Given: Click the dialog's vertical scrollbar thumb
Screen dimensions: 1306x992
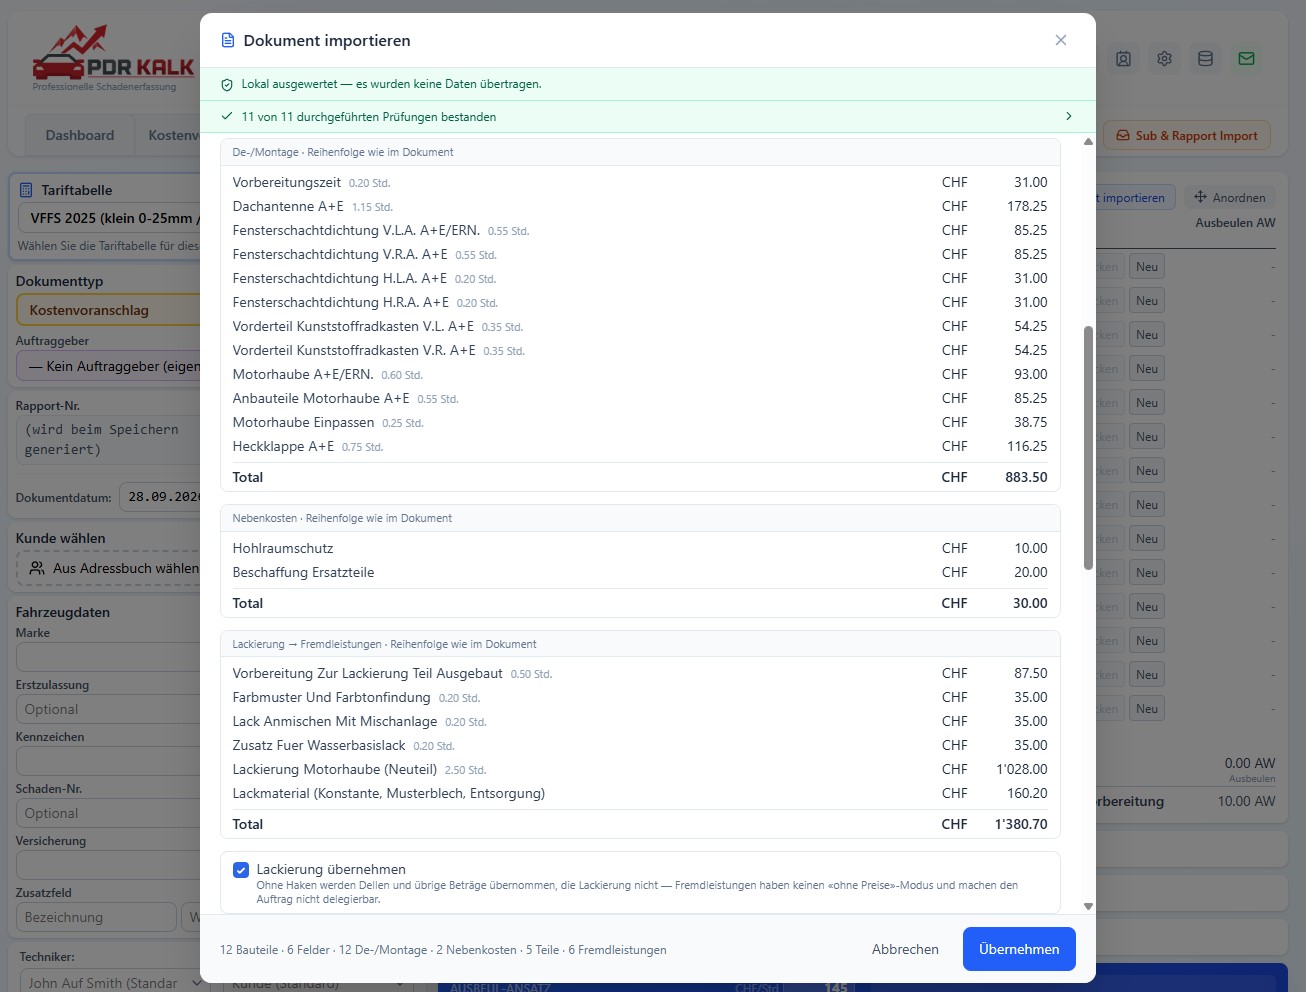Looking at the screenshot, I should [1088, 447].
